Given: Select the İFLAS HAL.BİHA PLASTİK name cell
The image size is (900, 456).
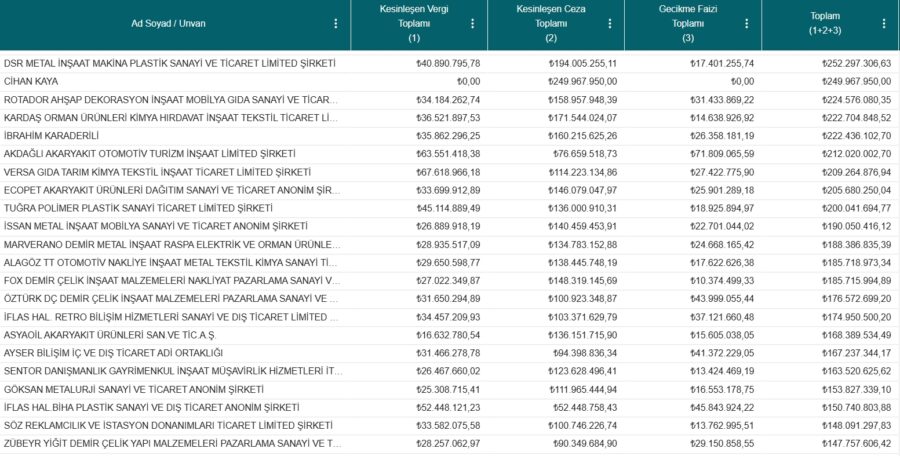Looking at the screenshot, I should tap(151, 408).
